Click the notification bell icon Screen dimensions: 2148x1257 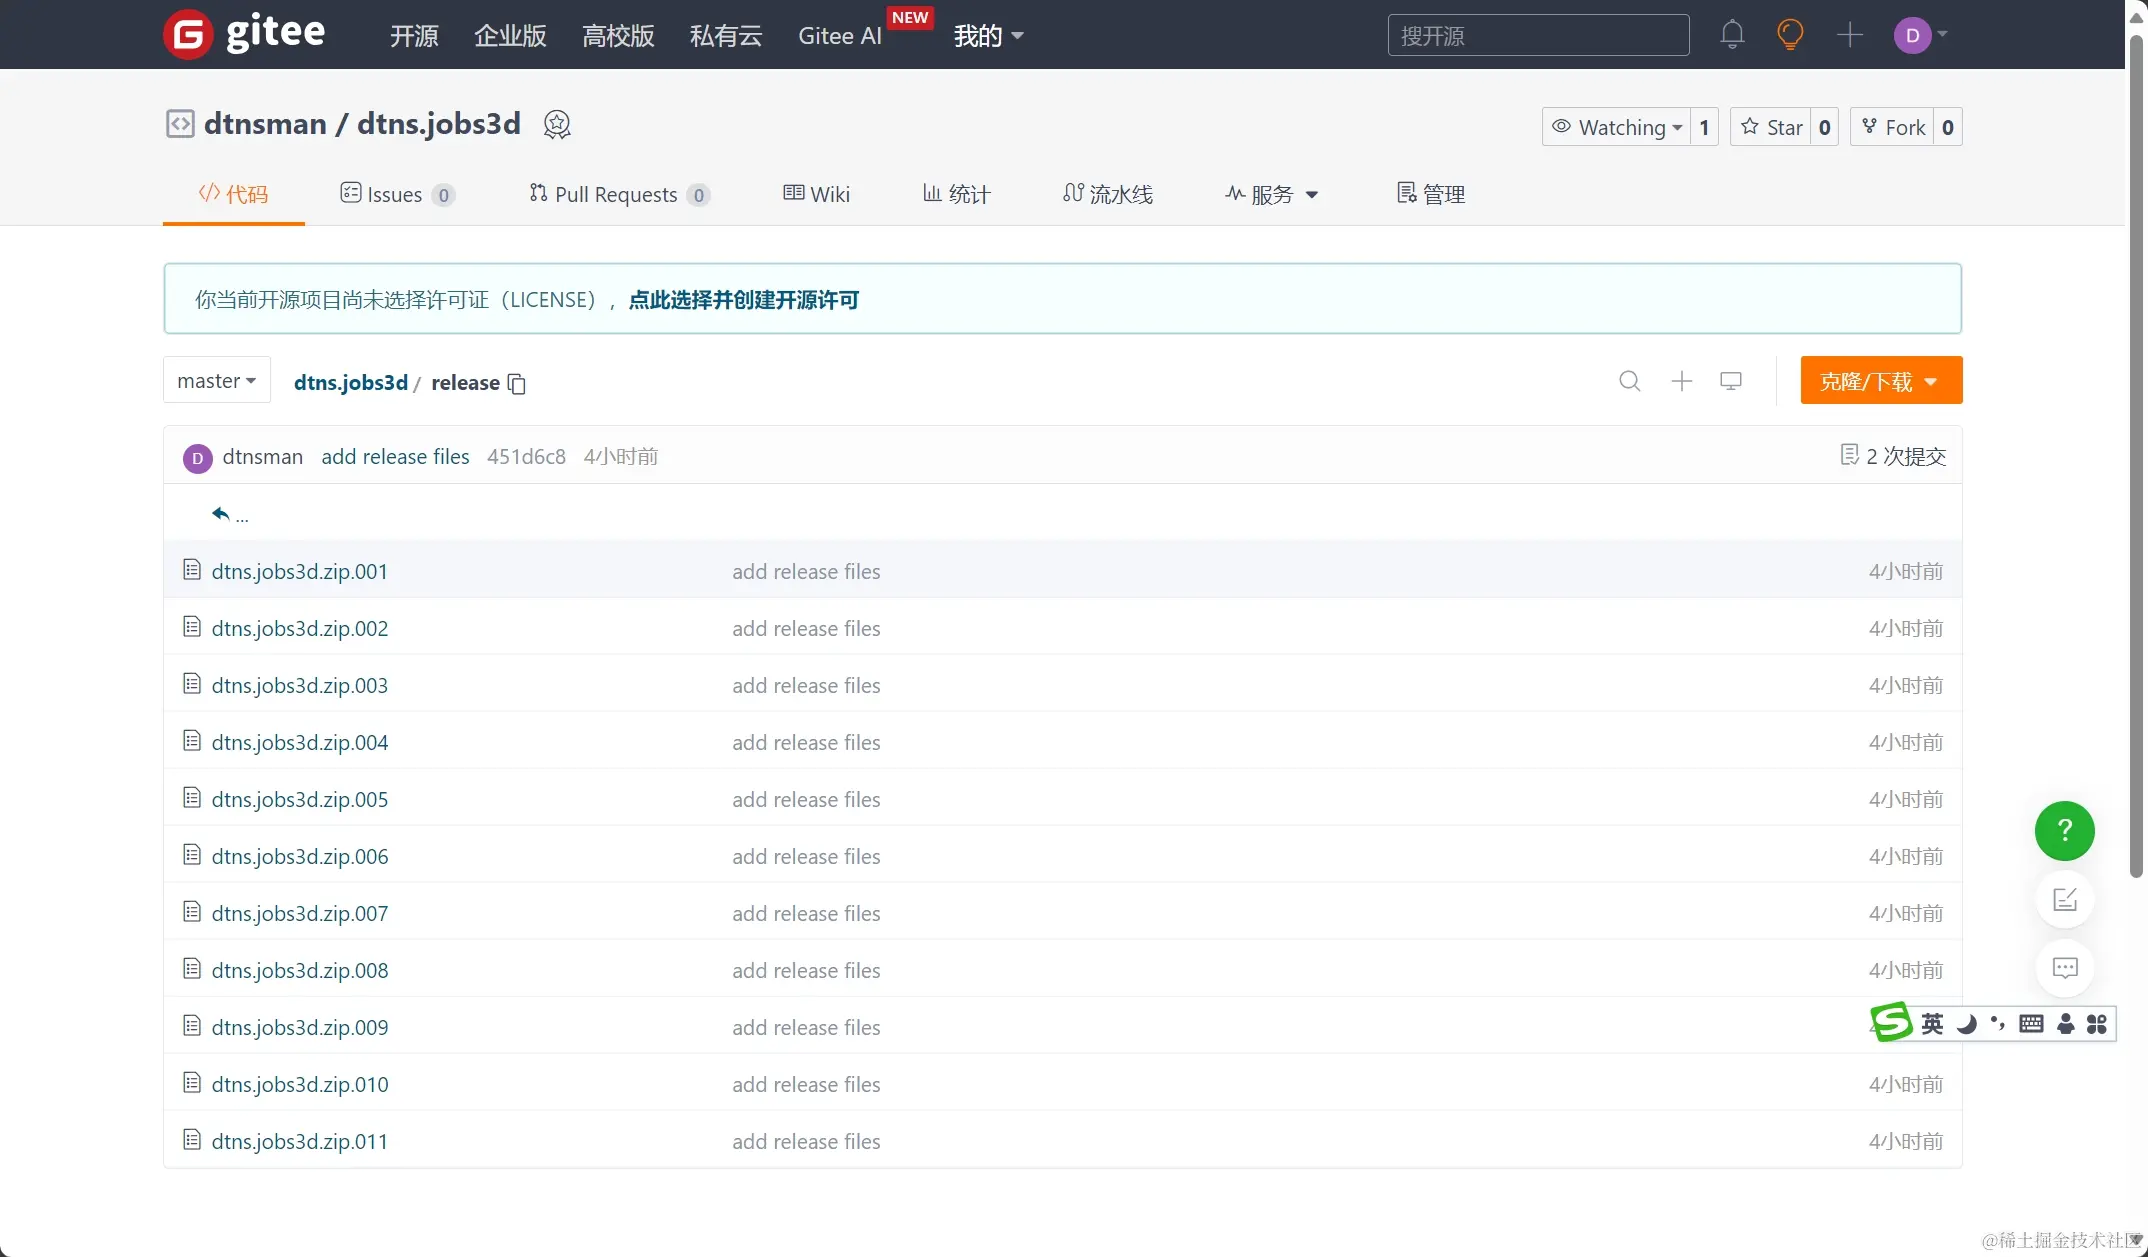(1732, 35)
